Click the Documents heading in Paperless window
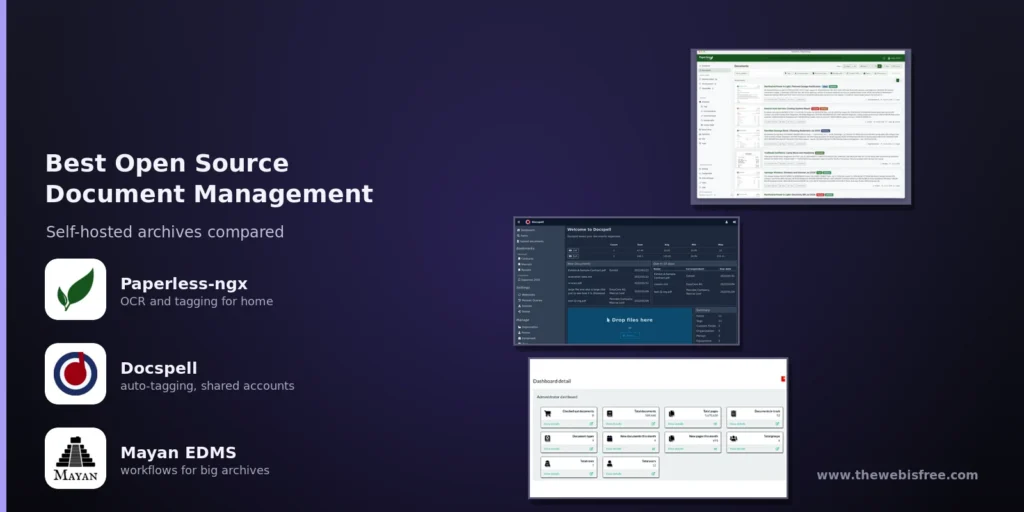Screen dimensions: 1024x512 coord(741,66)
